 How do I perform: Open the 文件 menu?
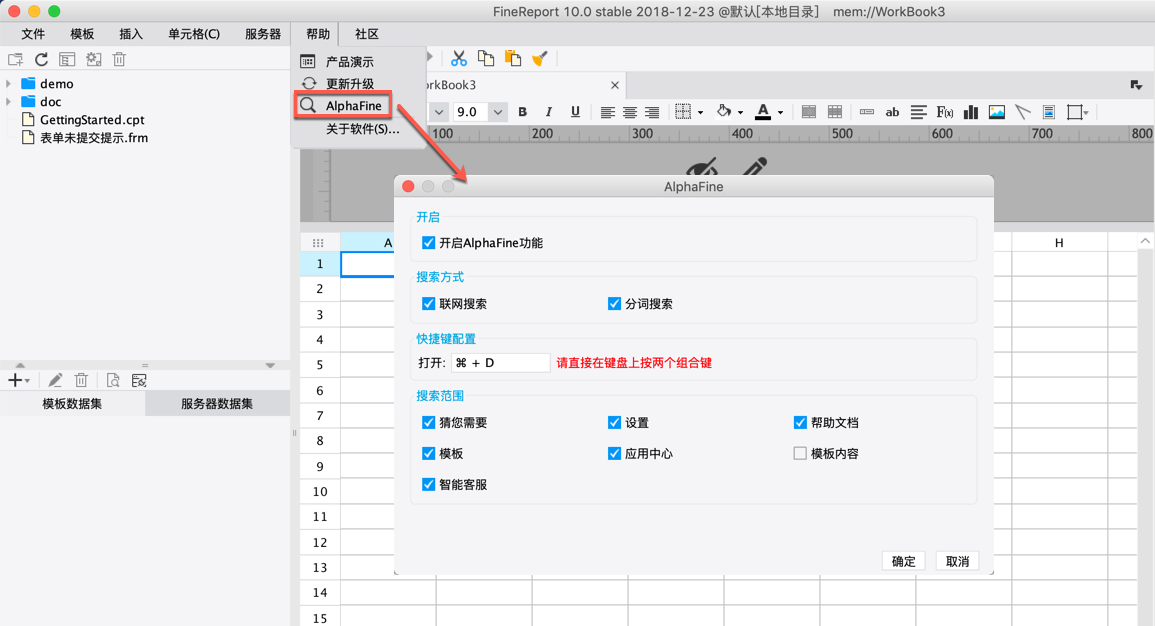pyautogui.click(x=33, y=34)
